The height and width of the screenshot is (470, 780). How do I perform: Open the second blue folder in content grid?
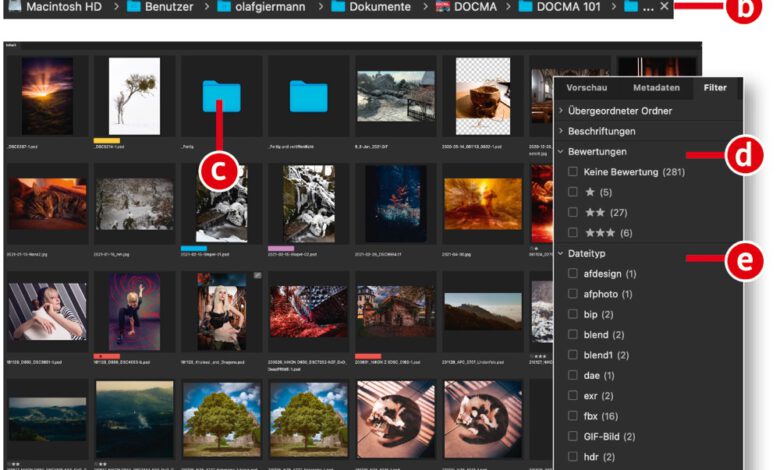point(308,96)
